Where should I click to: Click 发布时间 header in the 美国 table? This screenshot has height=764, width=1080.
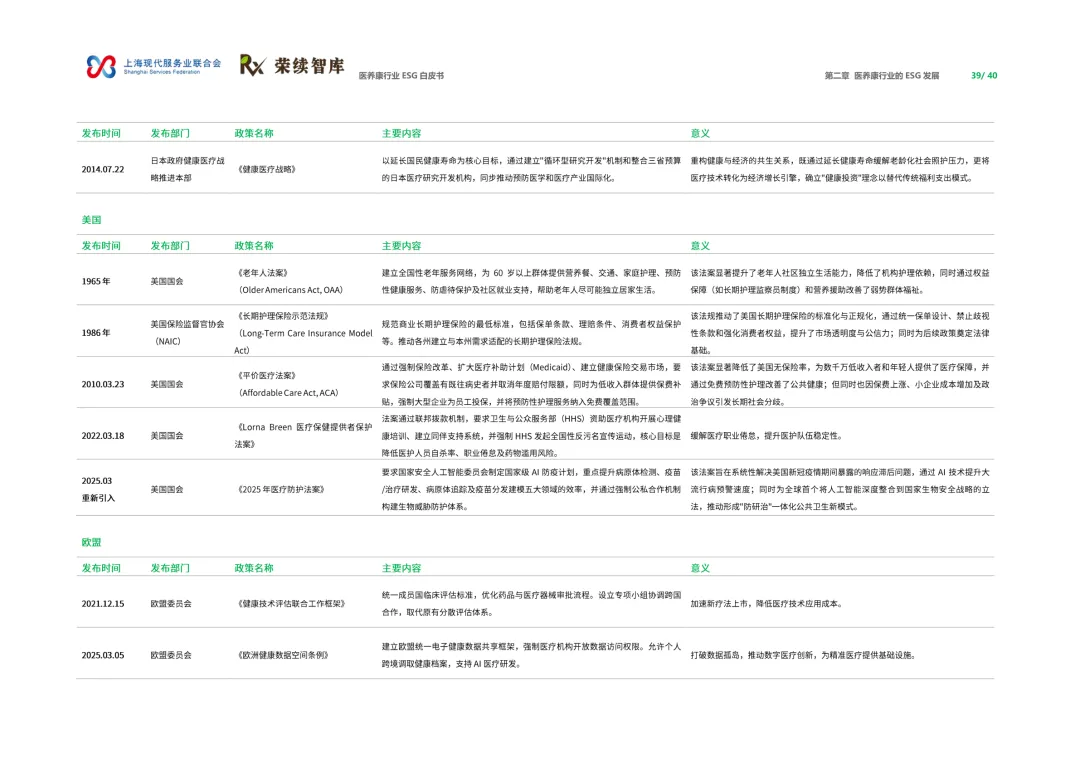pyautogui.click(x=101, y=246)
